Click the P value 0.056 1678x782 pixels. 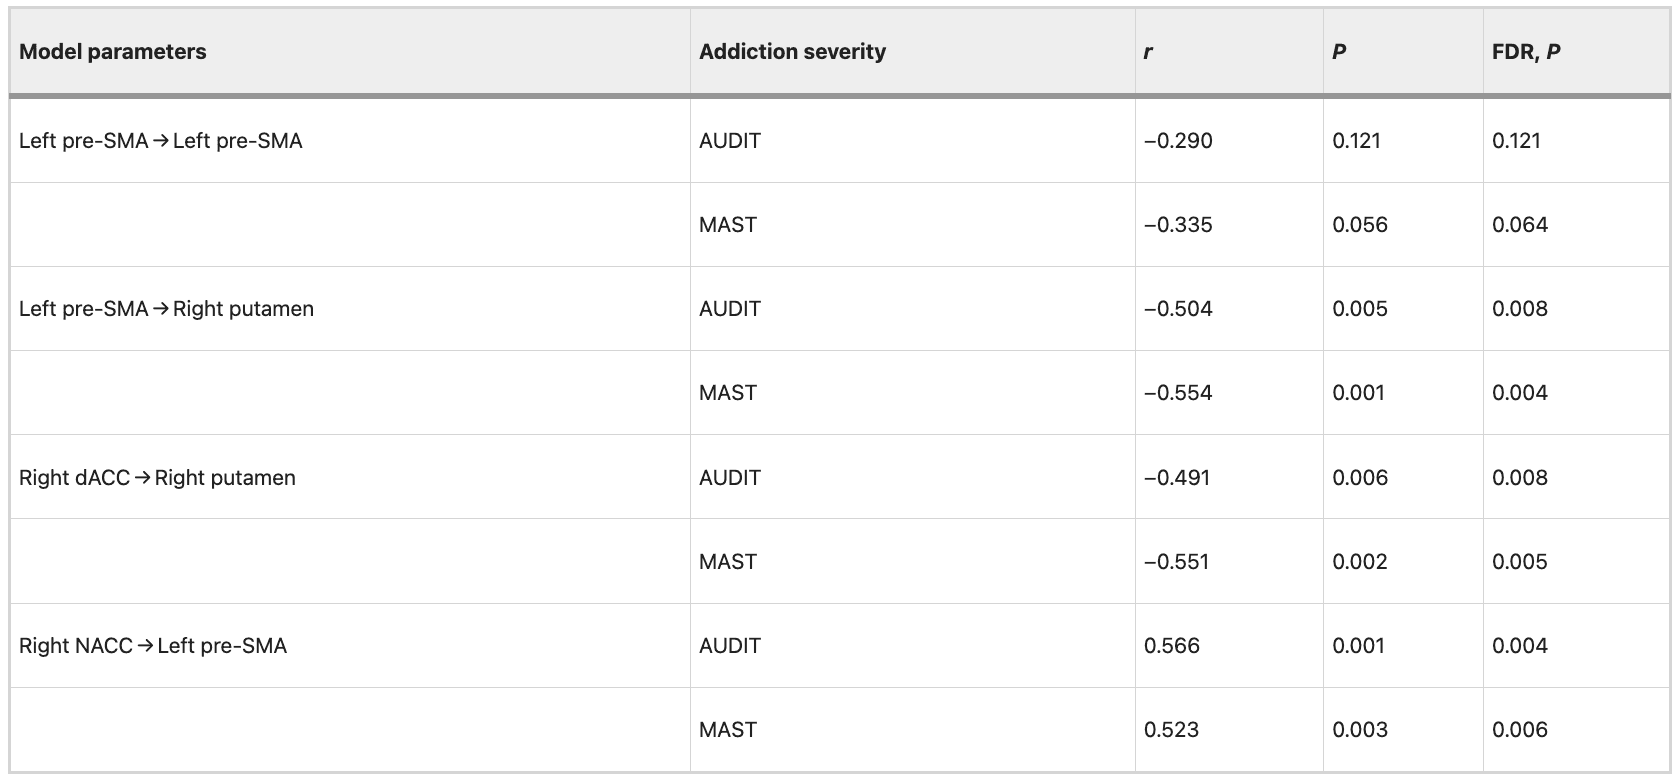coord(1360,225)
